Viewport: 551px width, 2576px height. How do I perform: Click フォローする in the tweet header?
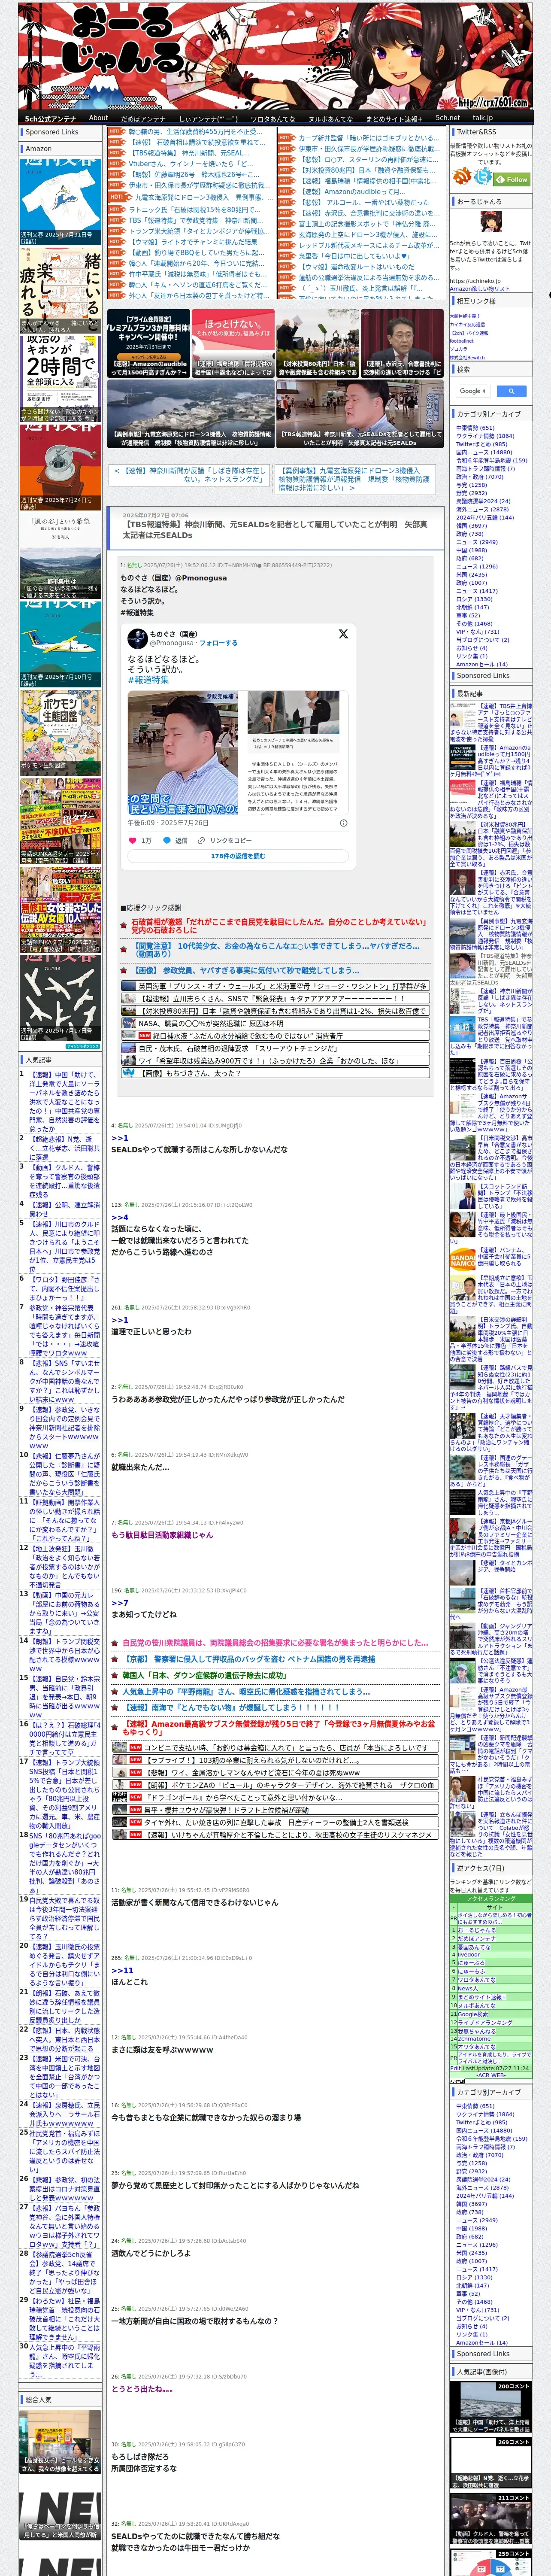(x=218, y=643)
